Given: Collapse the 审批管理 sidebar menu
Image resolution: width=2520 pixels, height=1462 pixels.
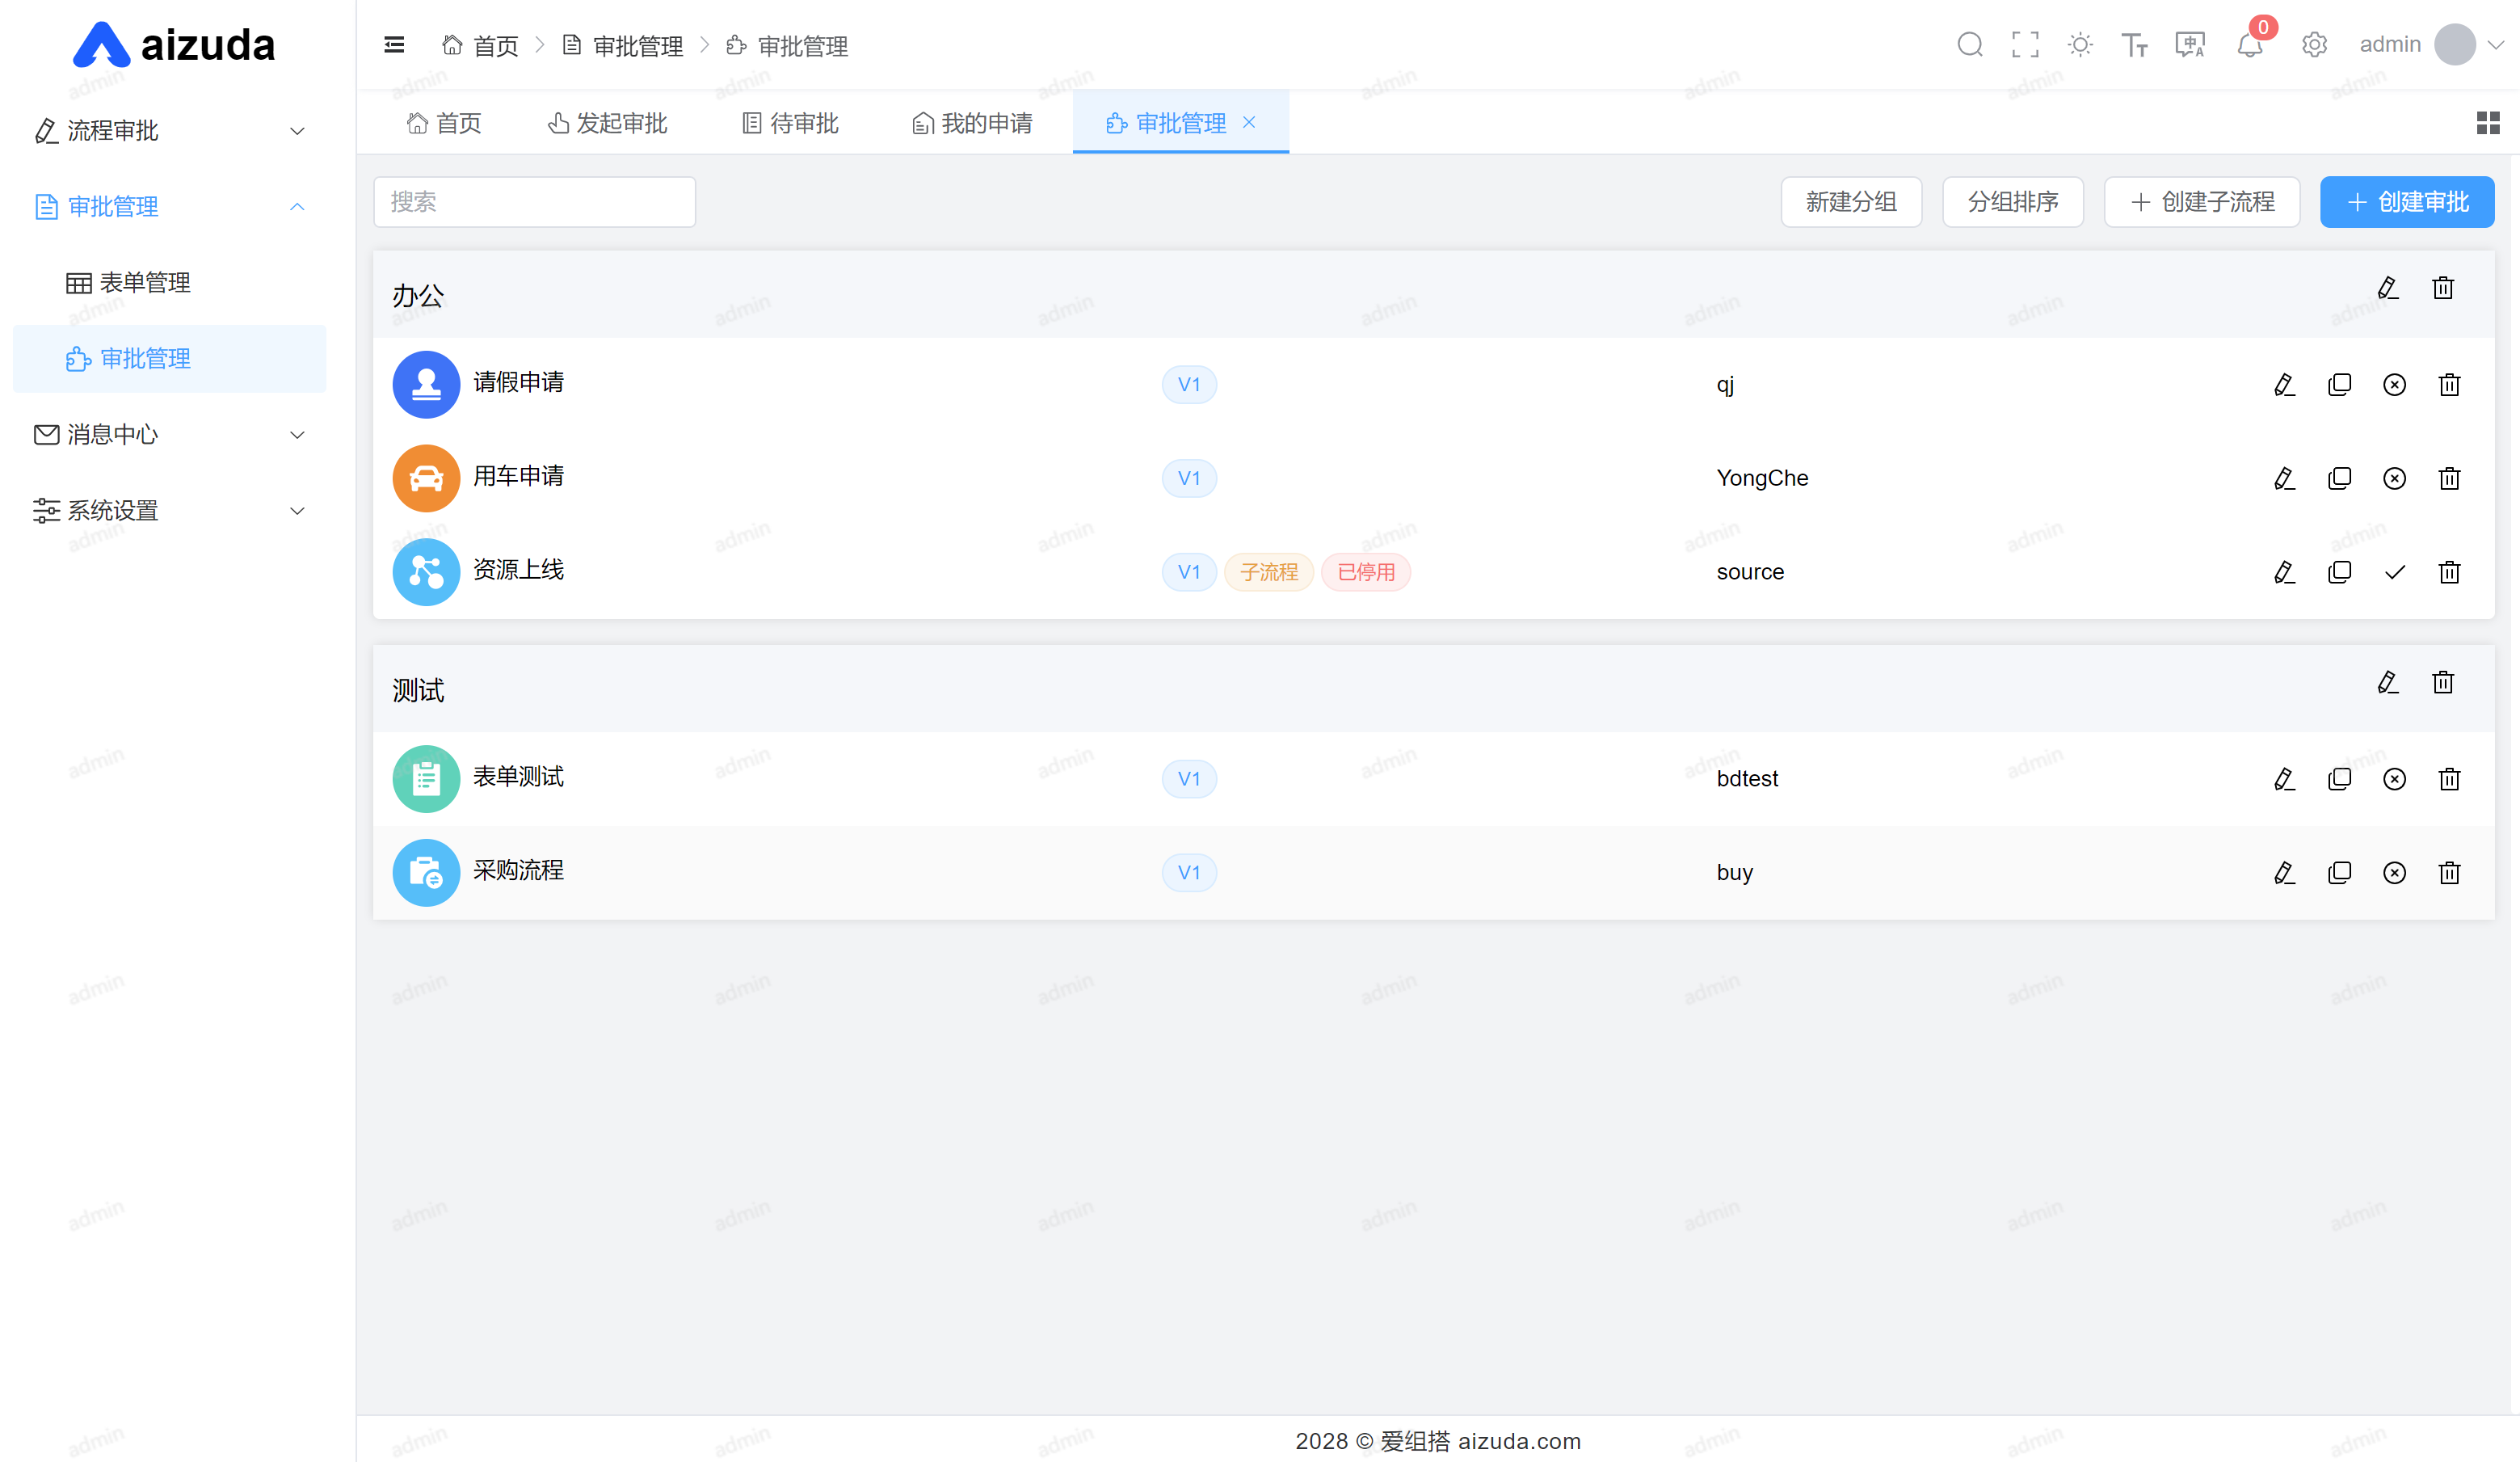Looking at the screenshot, I should tap(170, 207).
